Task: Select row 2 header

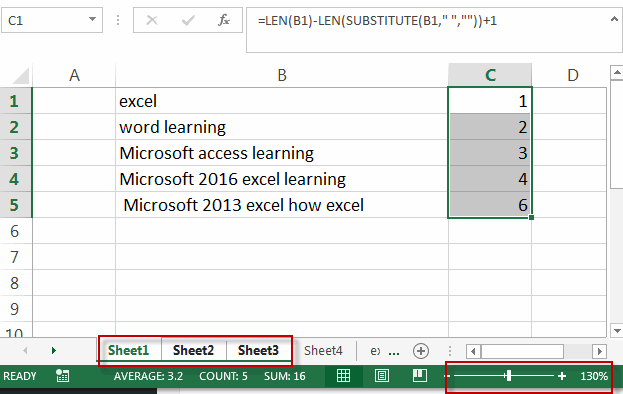Action: tap(14, 127)
